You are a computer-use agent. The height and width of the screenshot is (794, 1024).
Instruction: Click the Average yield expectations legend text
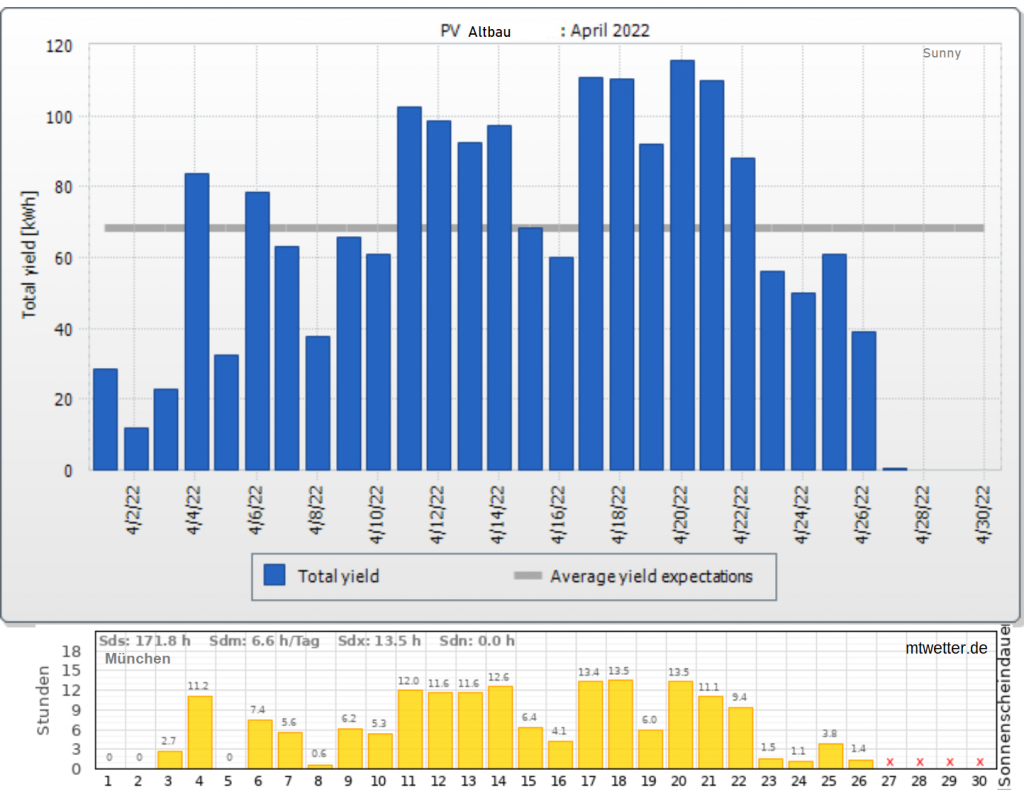(x=651, y=576)
